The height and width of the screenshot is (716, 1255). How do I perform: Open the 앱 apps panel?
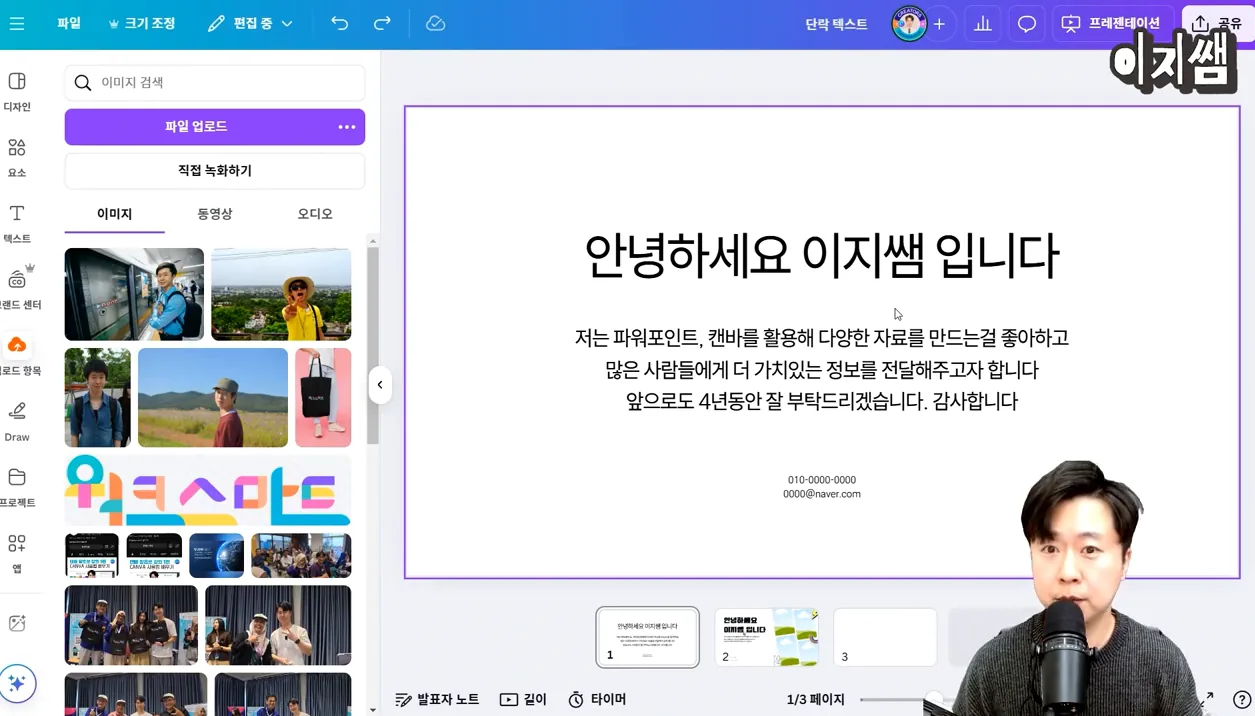(17, 553)
